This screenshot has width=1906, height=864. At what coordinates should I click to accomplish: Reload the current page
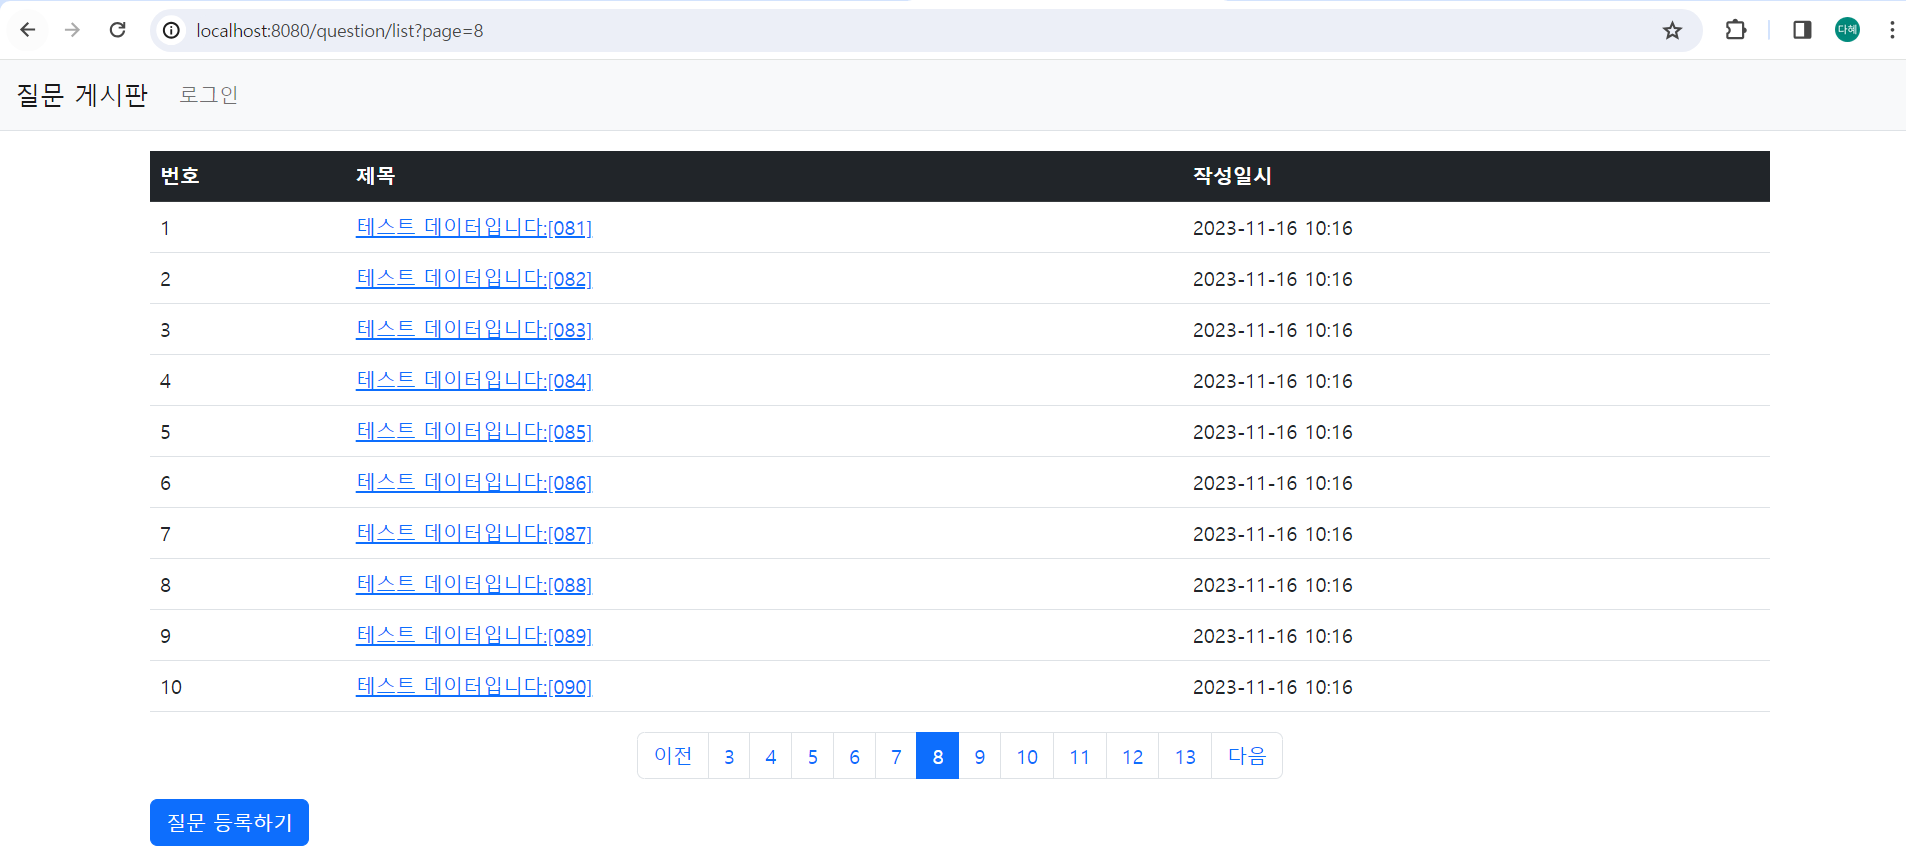coord(117,30)
